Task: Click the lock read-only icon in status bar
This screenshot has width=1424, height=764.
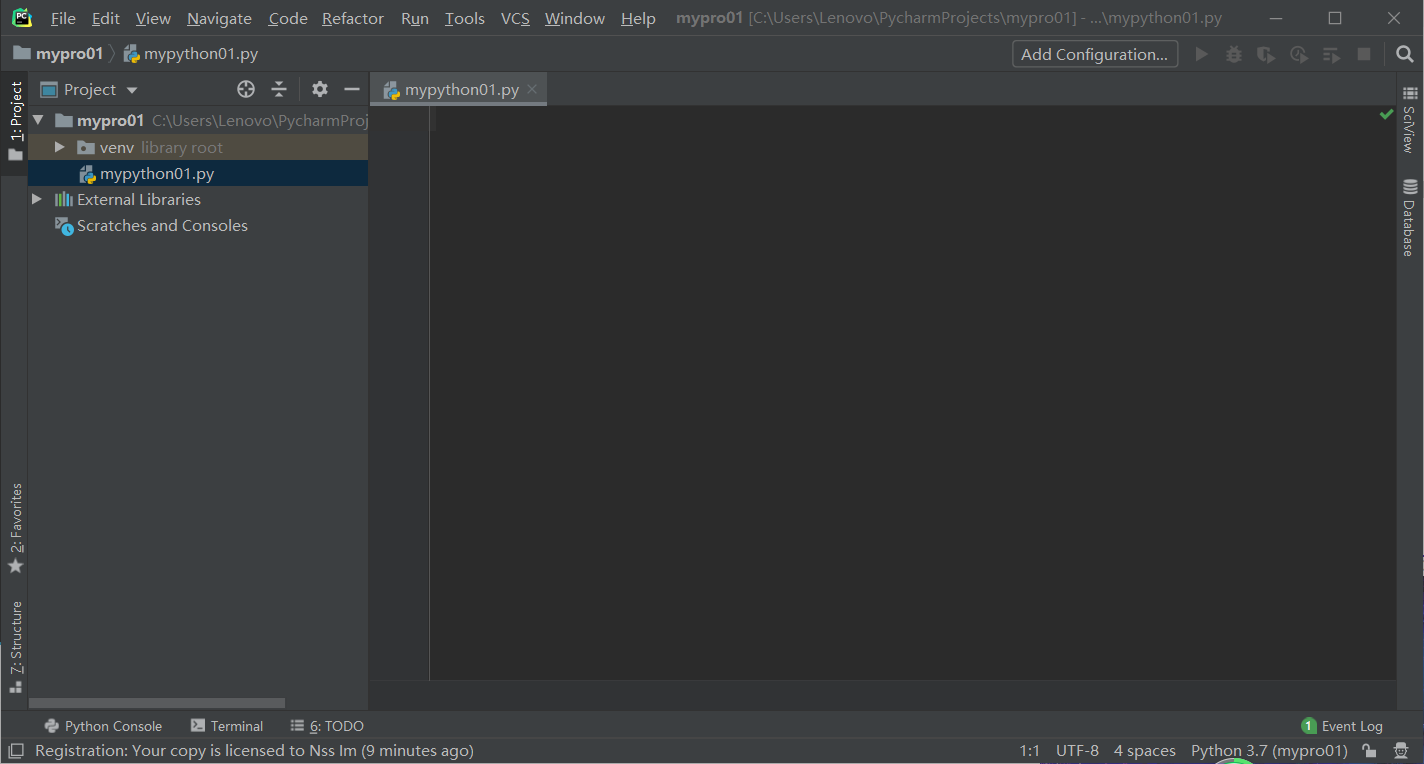Action: [1369, 750]
